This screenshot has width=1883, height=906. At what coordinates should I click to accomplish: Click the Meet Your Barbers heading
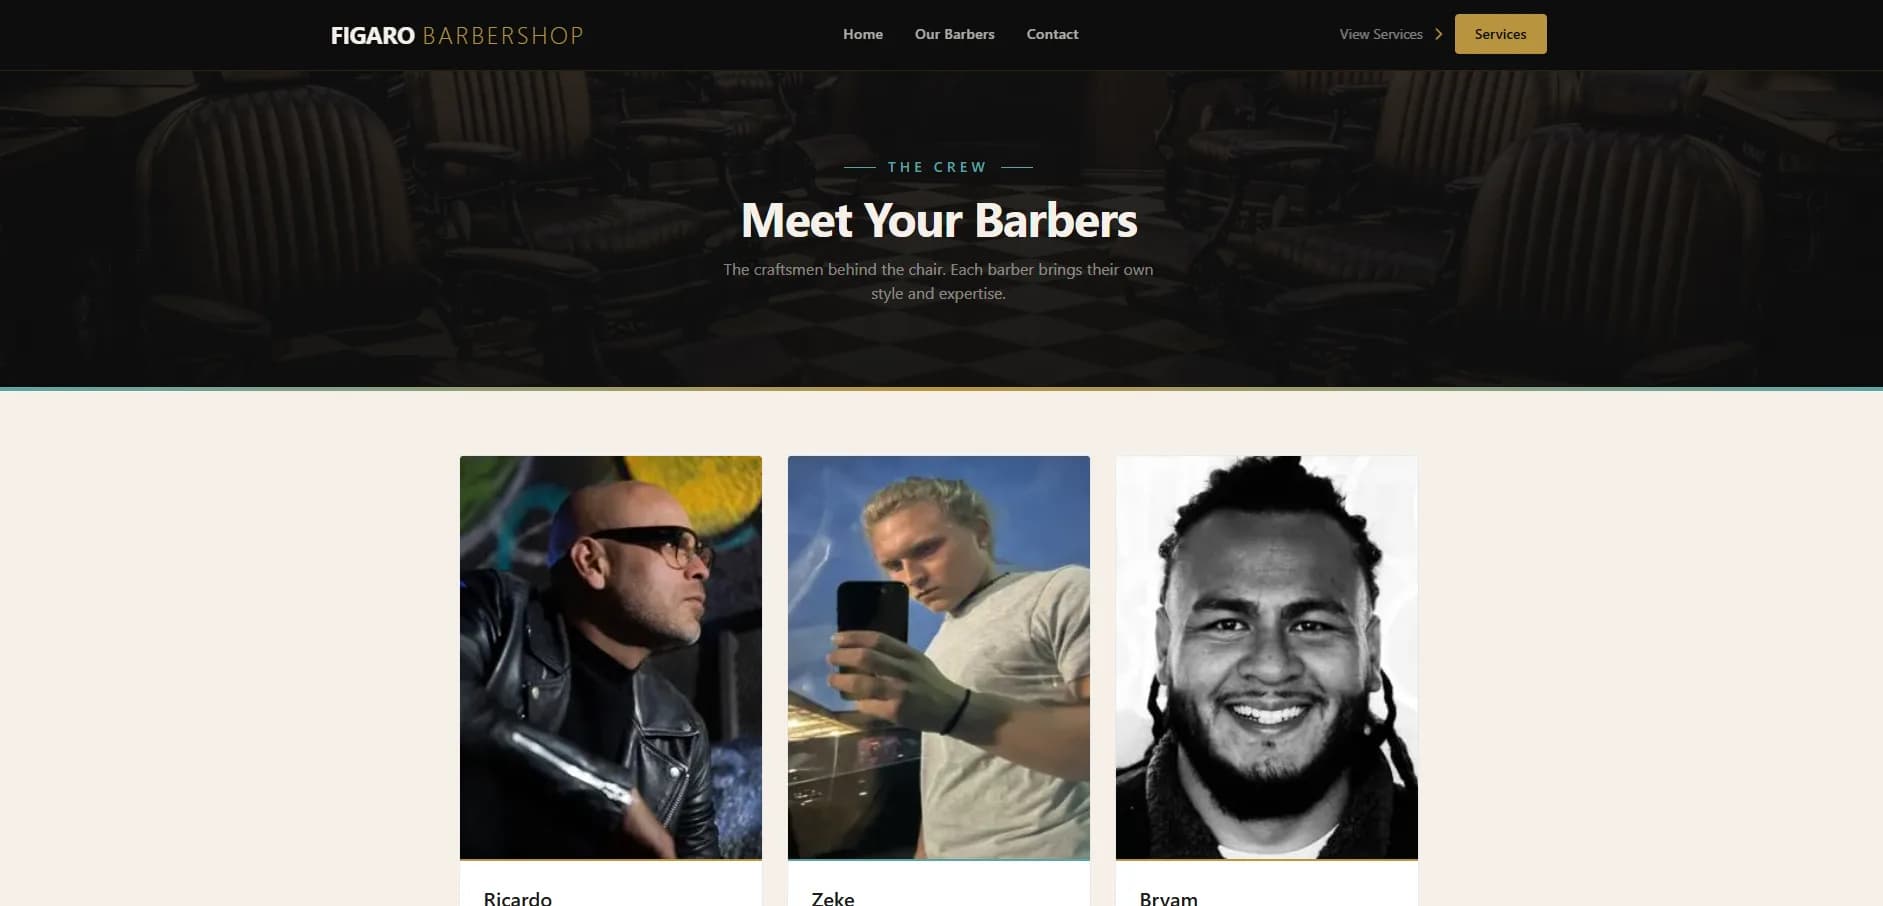coord(938,220)
